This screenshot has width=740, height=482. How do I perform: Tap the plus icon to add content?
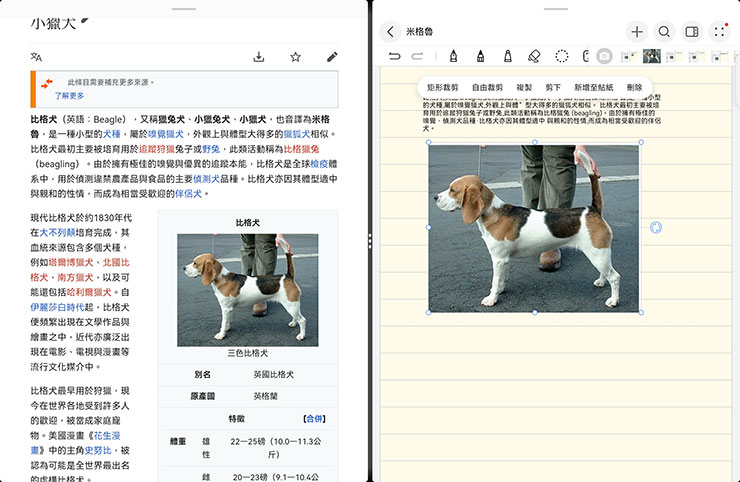pos(637,32)
